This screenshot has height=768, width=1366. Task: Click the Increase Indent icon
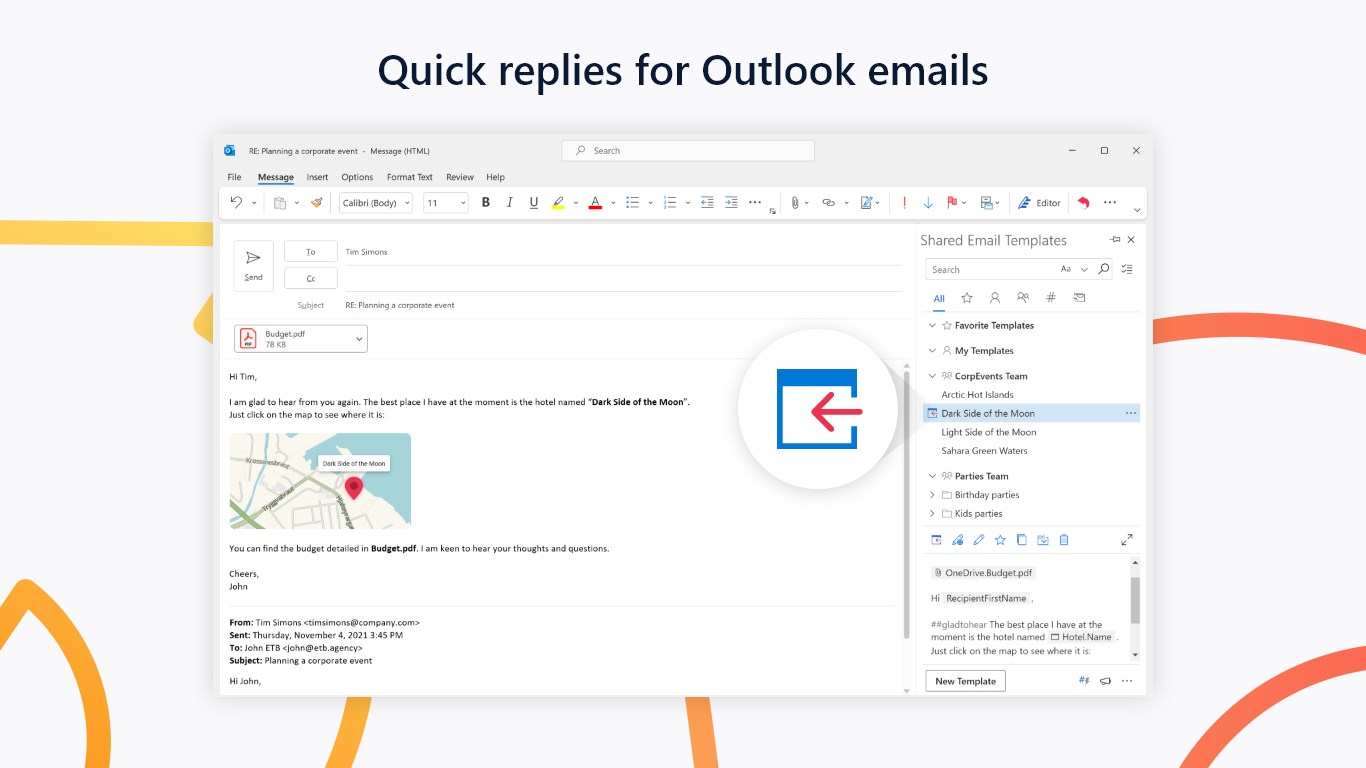pyautogui.click(x=731, y=202)
